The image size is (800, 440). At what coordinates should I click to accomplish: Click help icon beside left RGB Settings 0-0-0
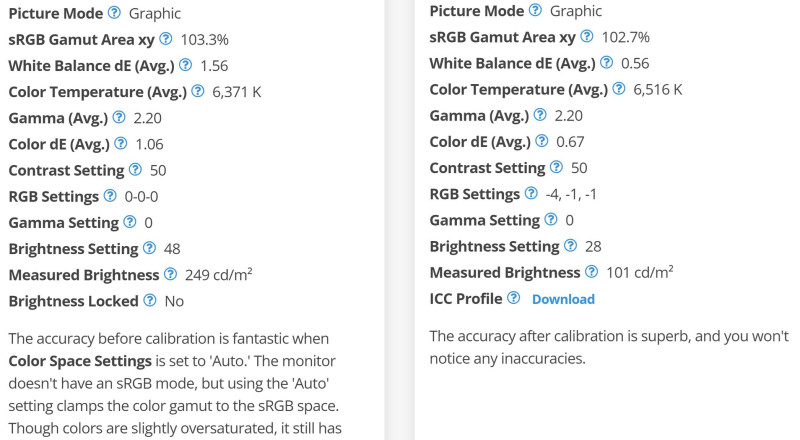[x=110, y=195]
